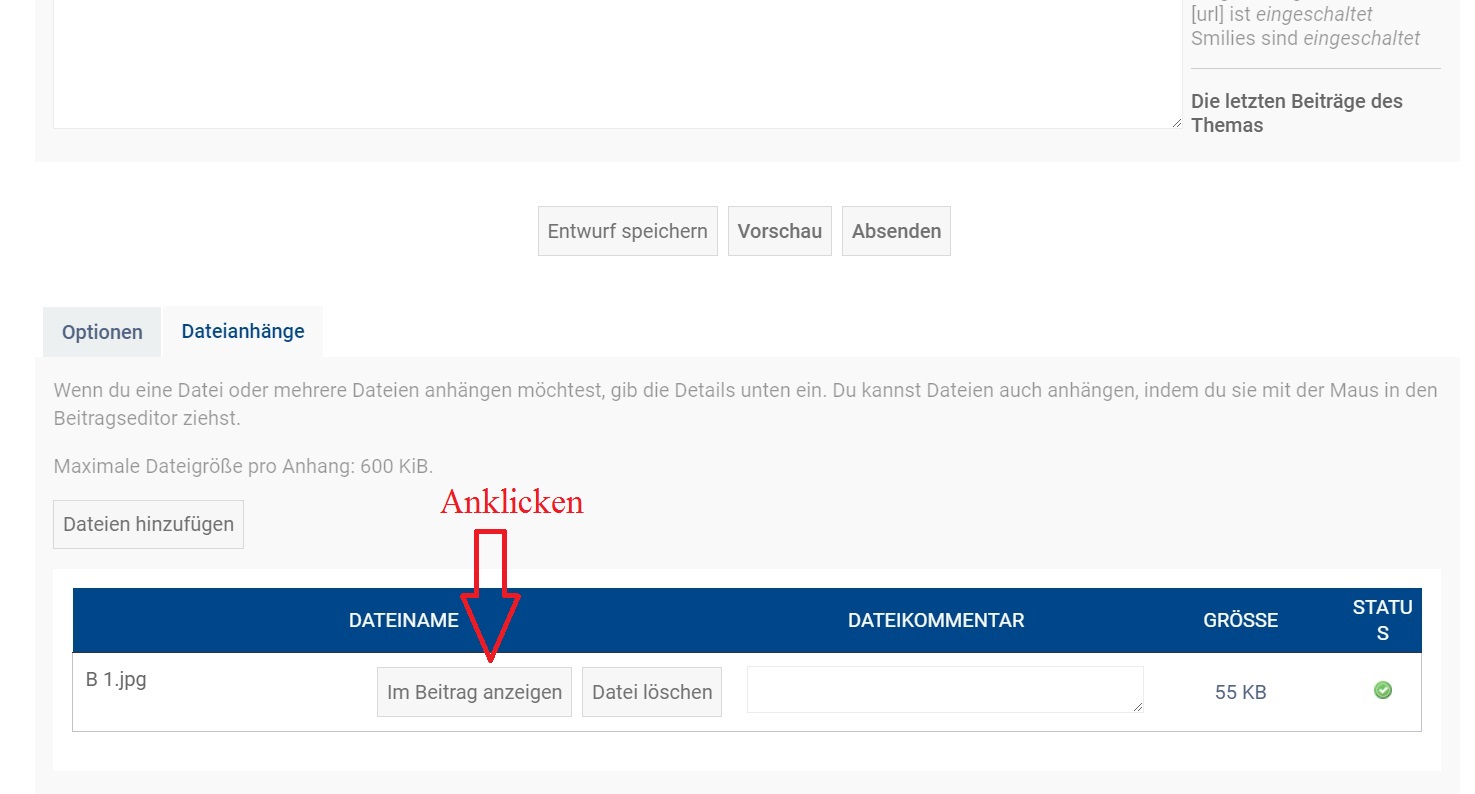Open the Vorschau preview of the post
Screen dimensions: 1475x794
point(779,231)
